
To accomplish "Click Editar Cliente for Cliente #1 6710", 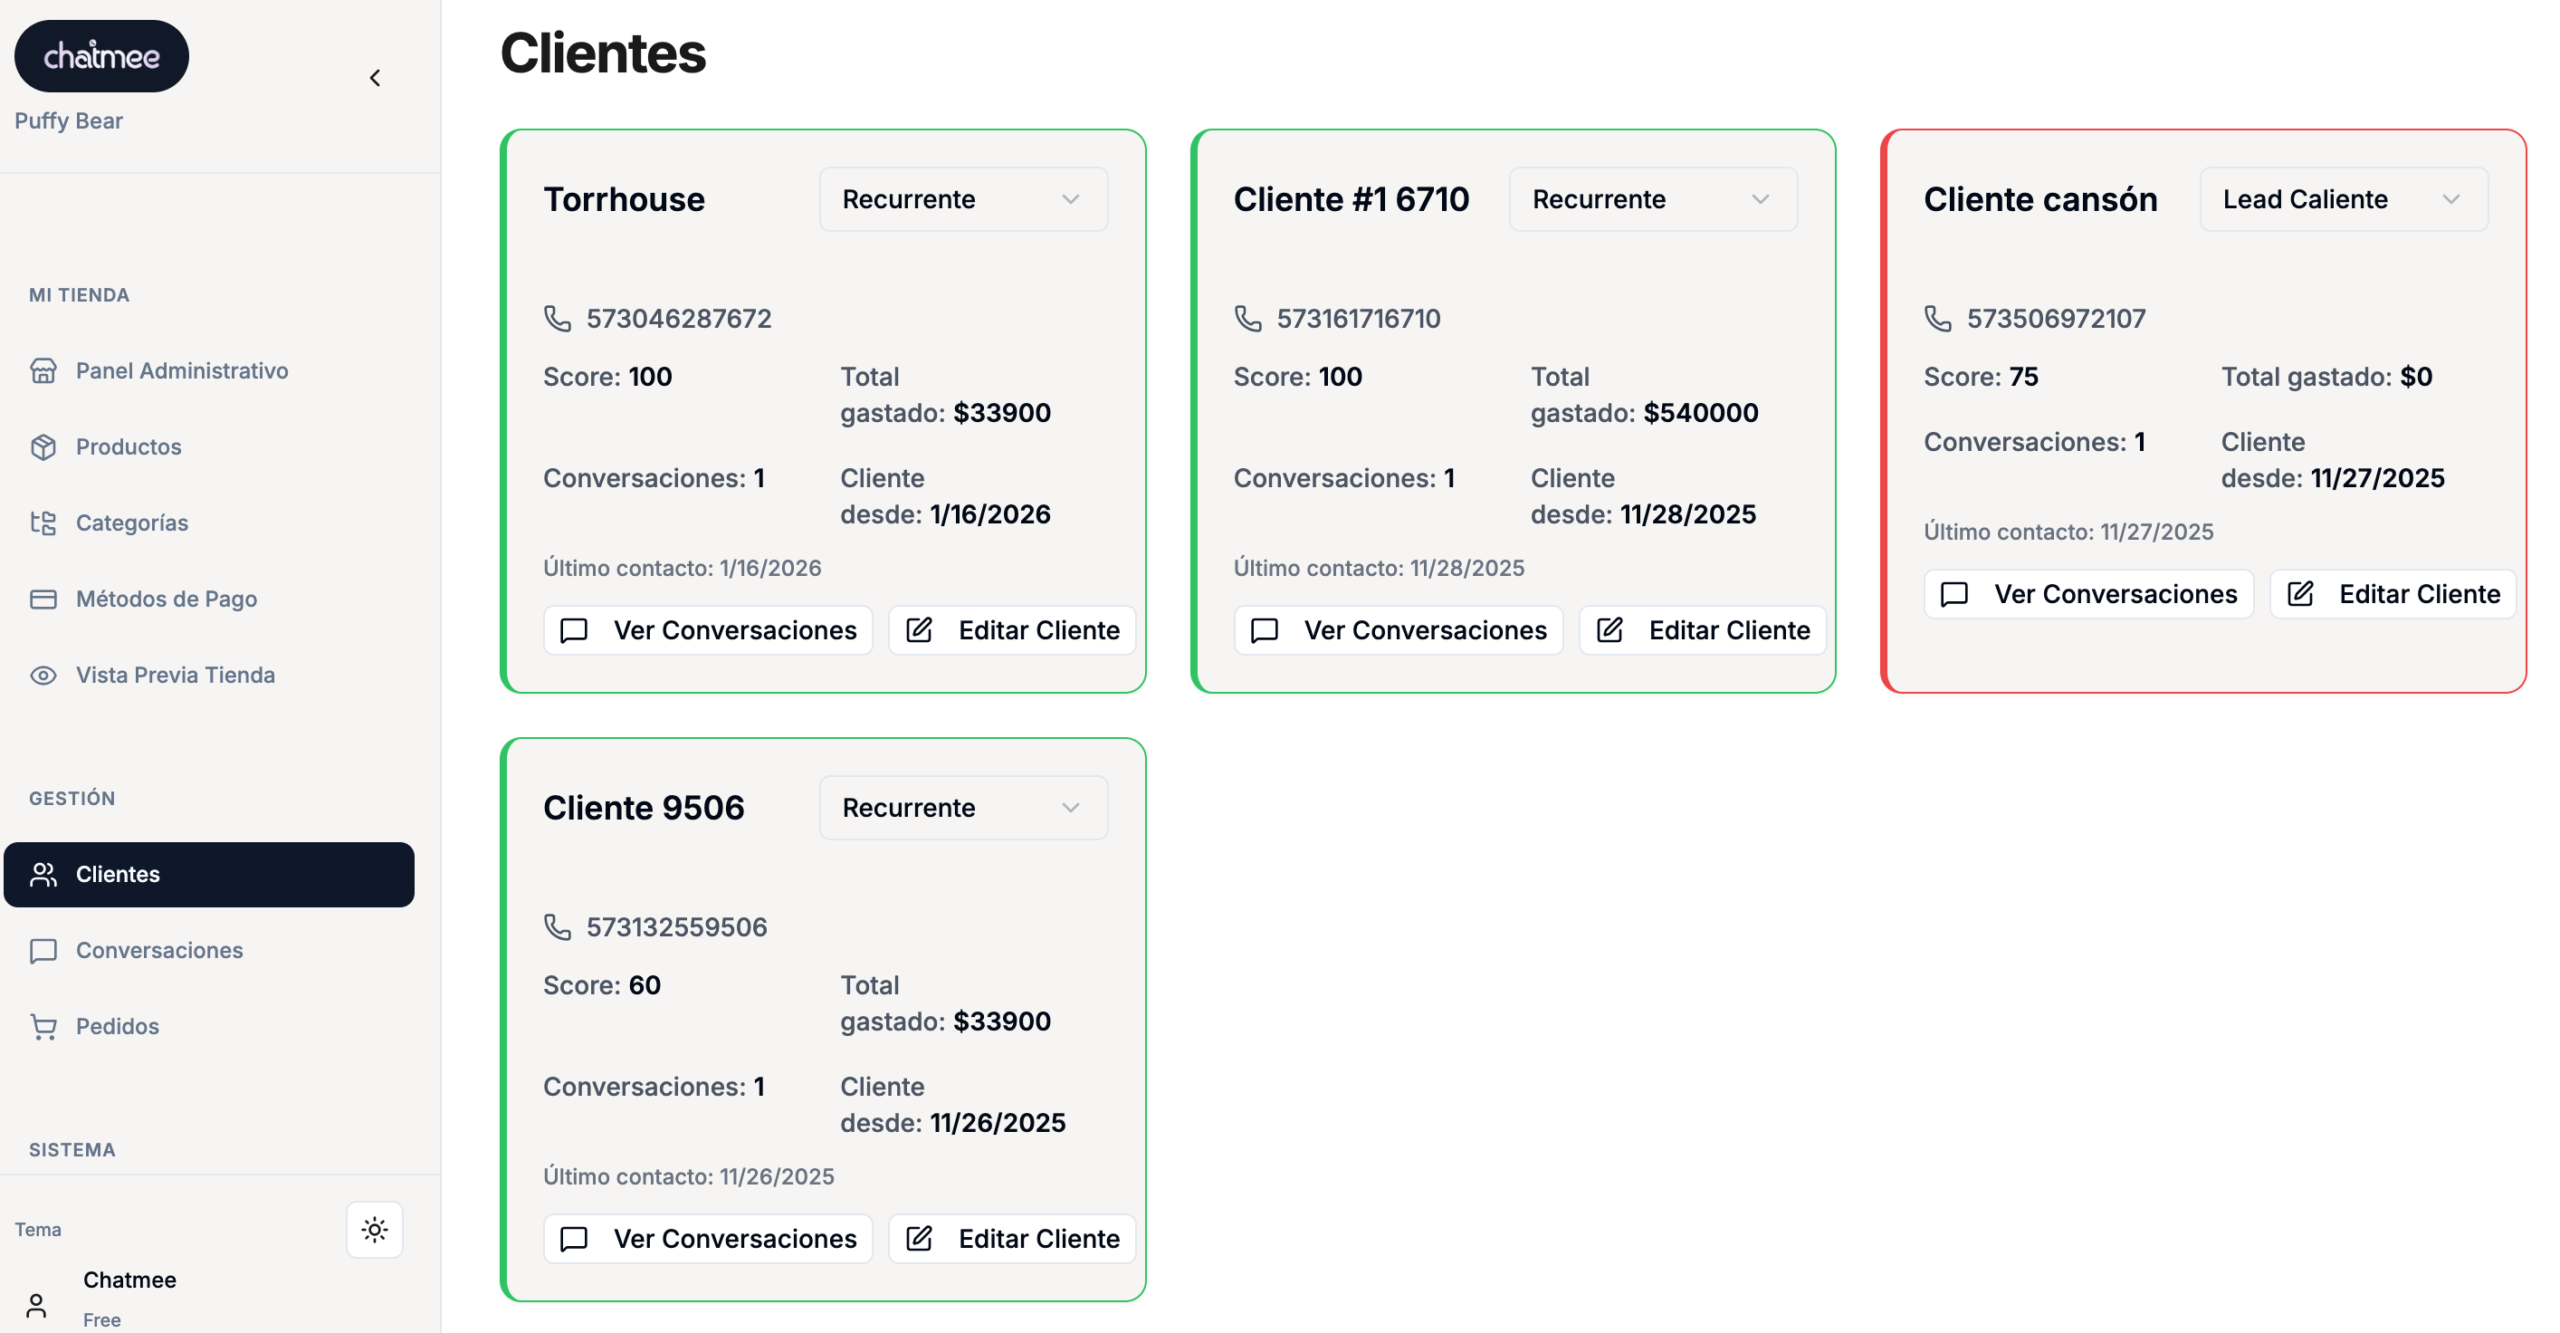I will (1702, 630).
